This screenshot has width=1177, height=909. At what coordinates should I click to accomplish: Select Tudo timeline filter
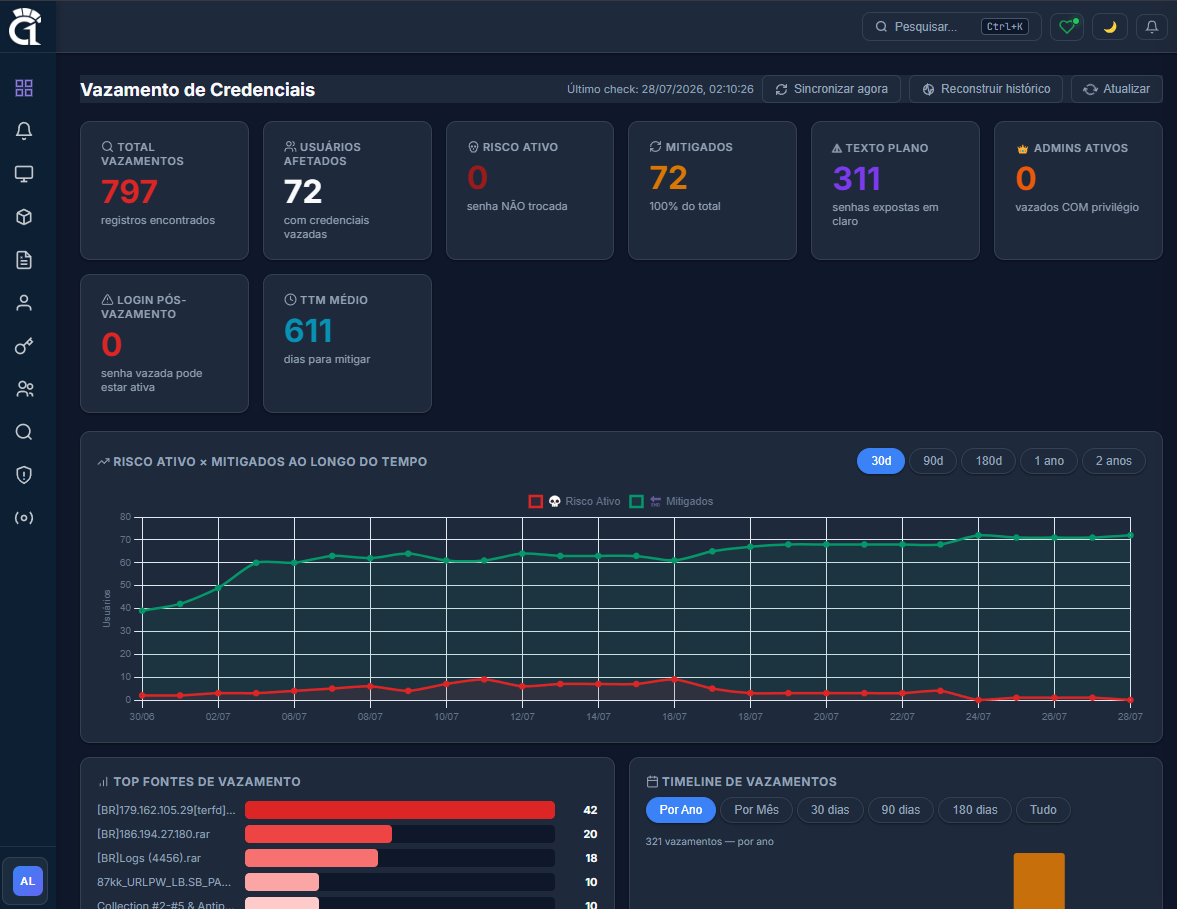(1043, 810)
